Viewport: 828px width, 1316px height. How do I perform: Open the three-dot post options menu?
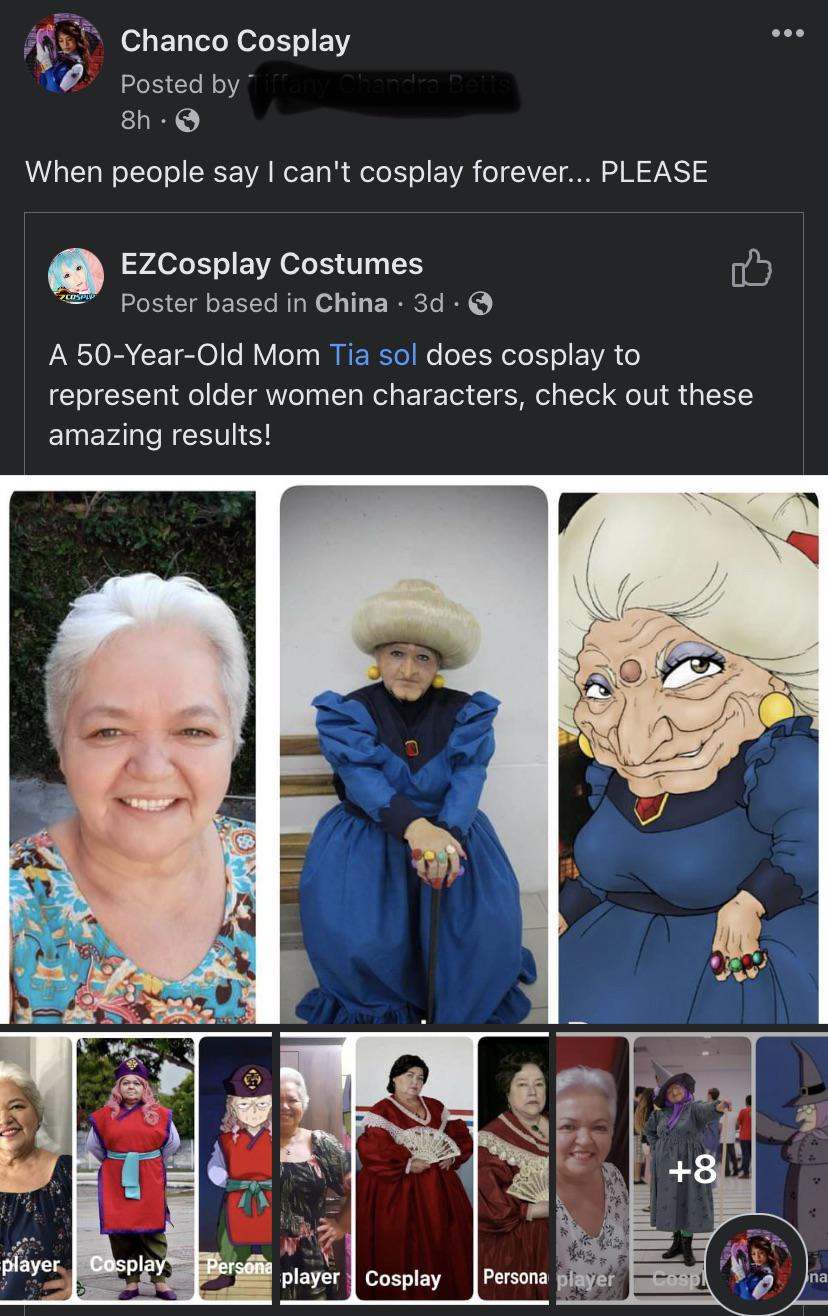[x=787, y=33]
